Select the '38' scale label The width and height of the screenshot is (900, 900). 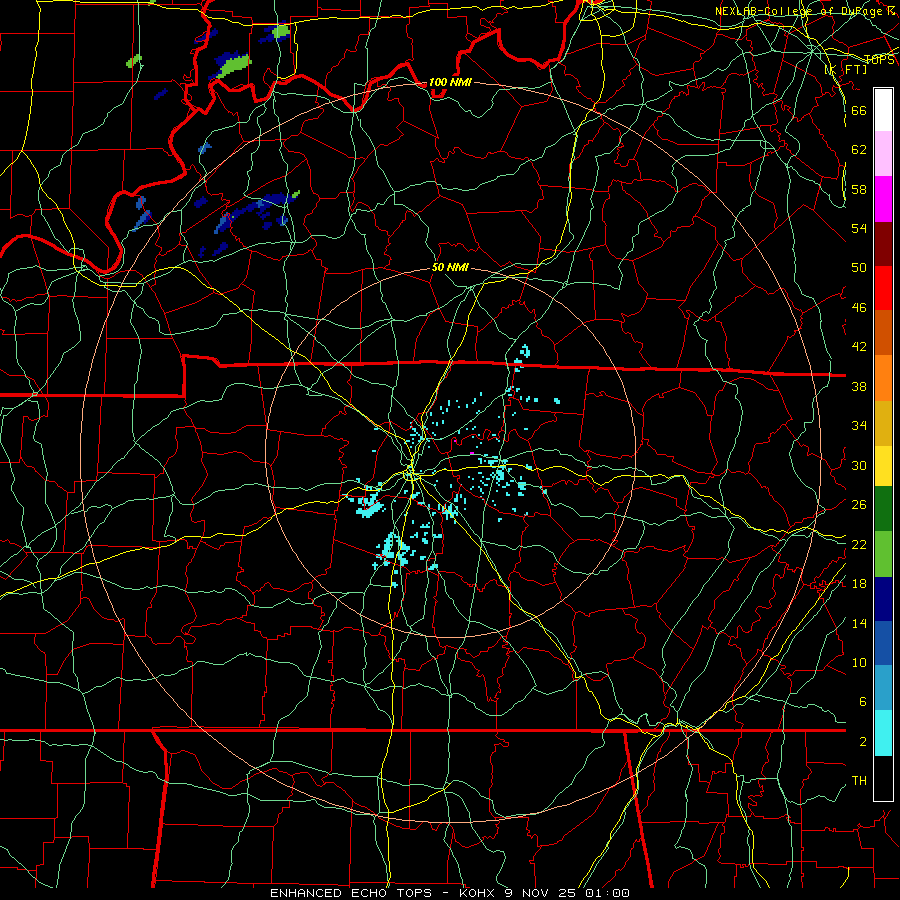859,387
